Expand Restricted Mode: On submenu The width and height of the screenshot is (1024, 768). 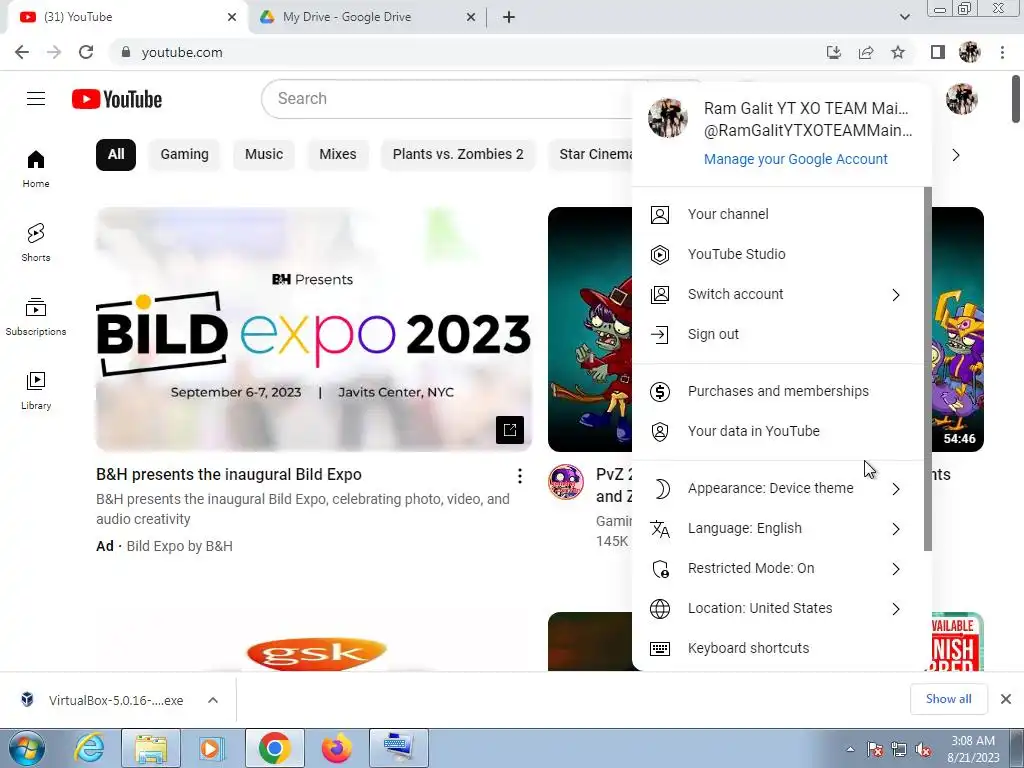(895, 568)
